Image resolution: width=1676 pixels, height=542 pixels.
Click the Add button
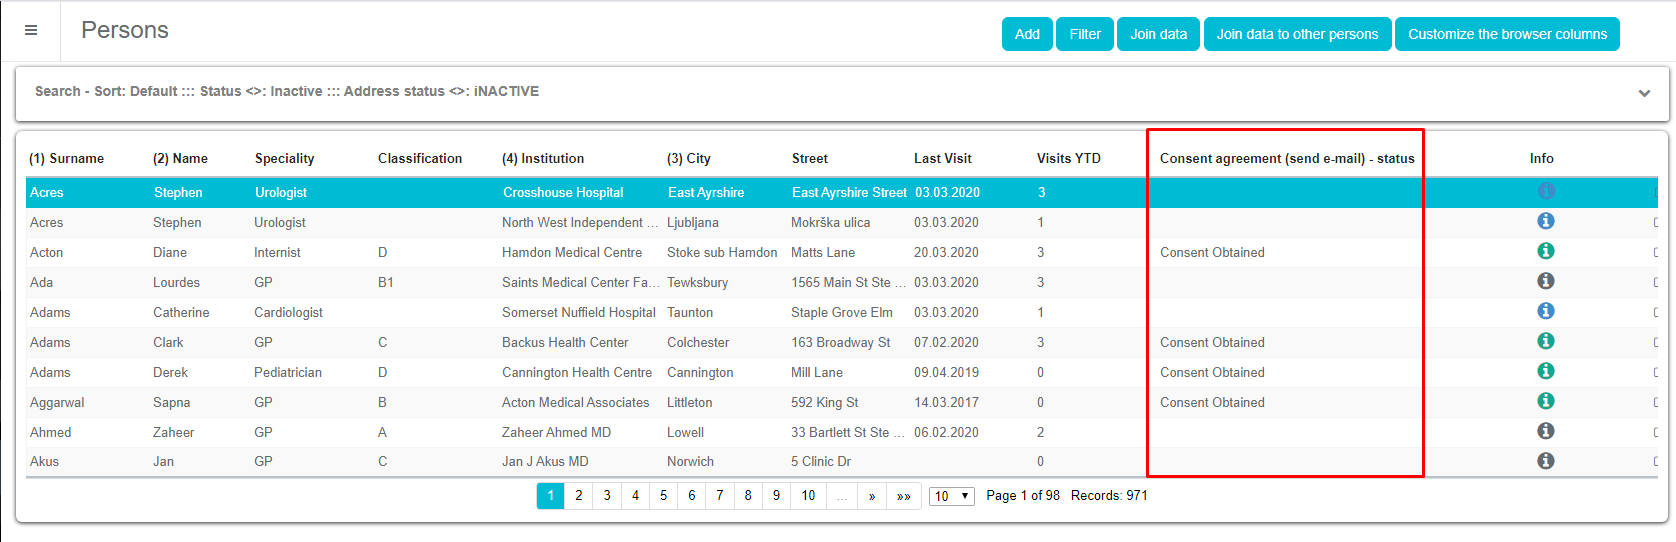[x=1027, y=34]
